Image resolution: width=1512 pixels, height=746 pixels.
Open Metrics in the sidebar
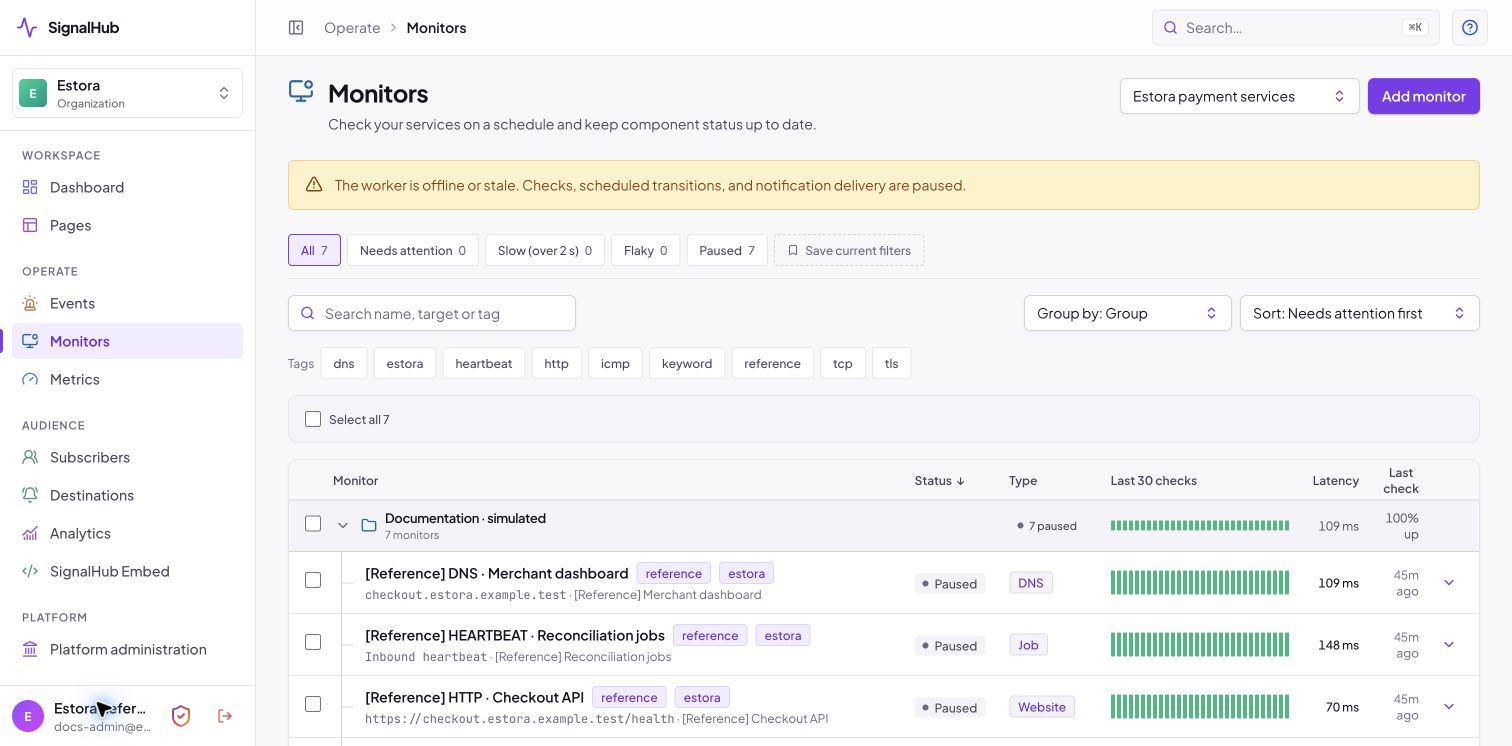[127, 380]
